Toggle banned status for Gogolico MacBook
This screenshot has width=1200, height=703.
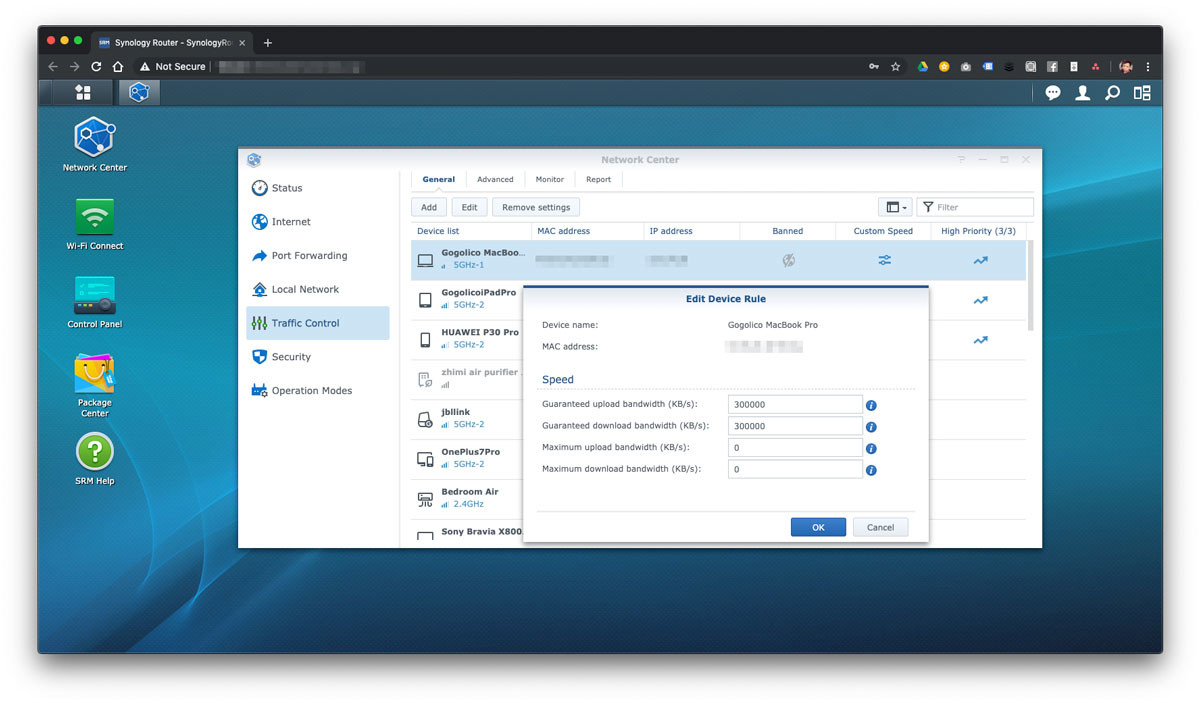(x=788, y=260)
